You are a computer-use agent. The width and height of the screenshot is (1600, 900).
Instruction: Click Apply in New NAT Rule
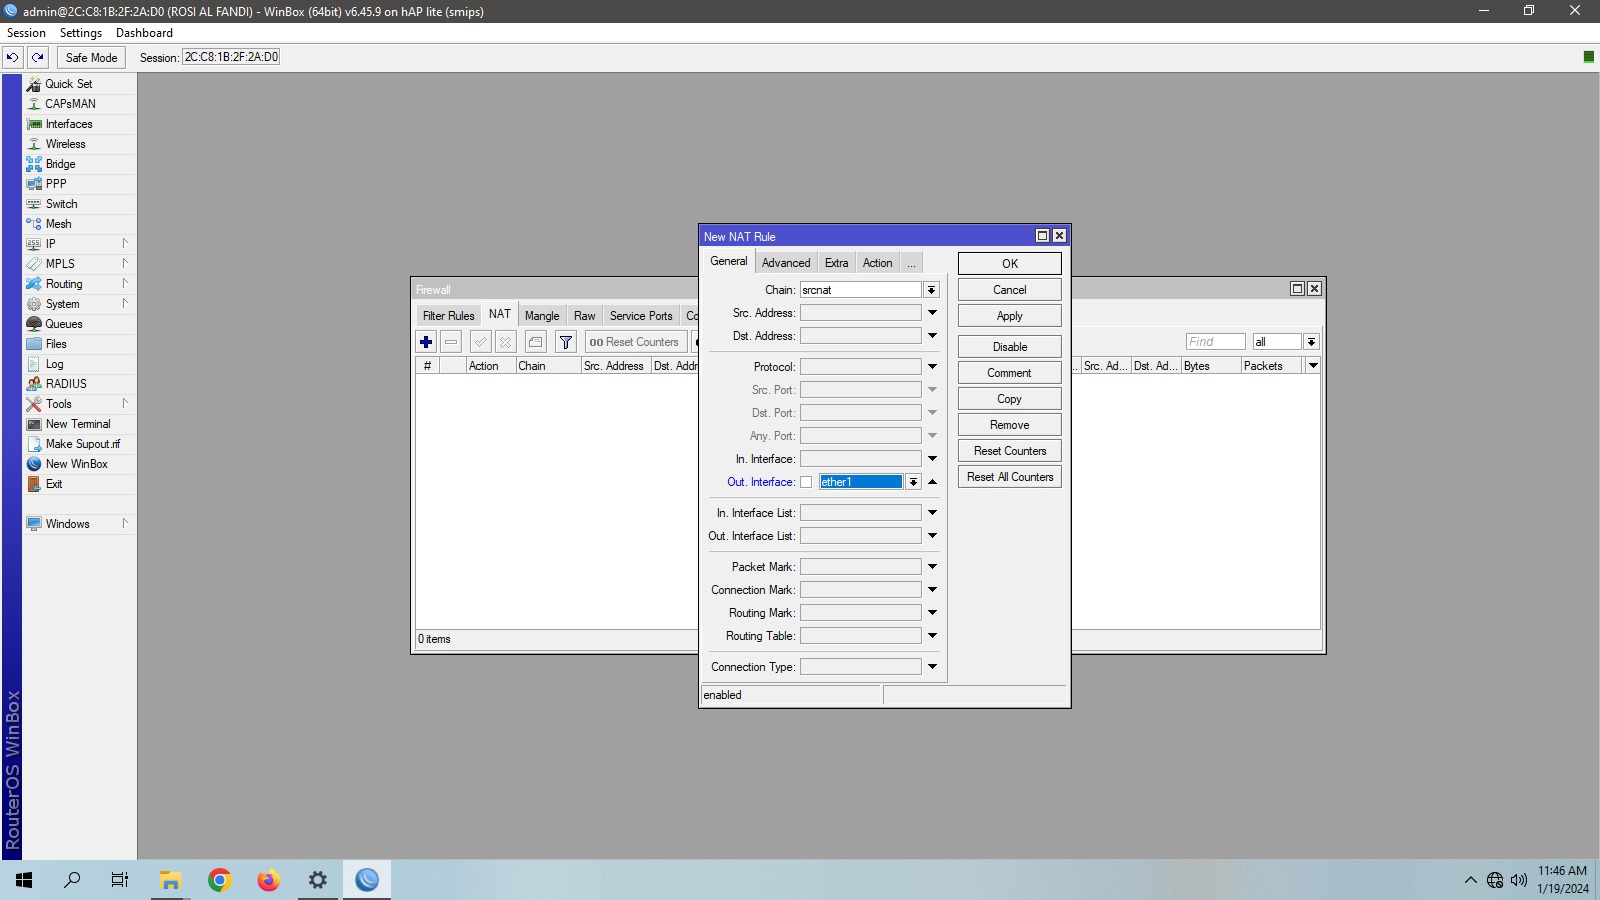pyautogui.click(x=1010, y=316)
